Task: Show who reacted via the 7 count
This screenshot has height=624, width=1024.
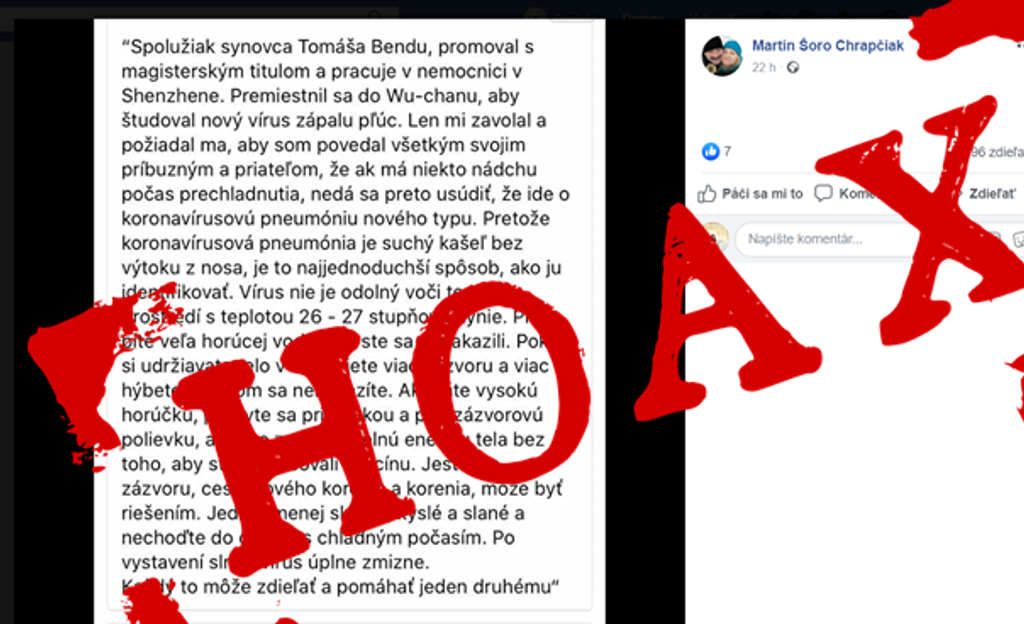Action: 728,151
